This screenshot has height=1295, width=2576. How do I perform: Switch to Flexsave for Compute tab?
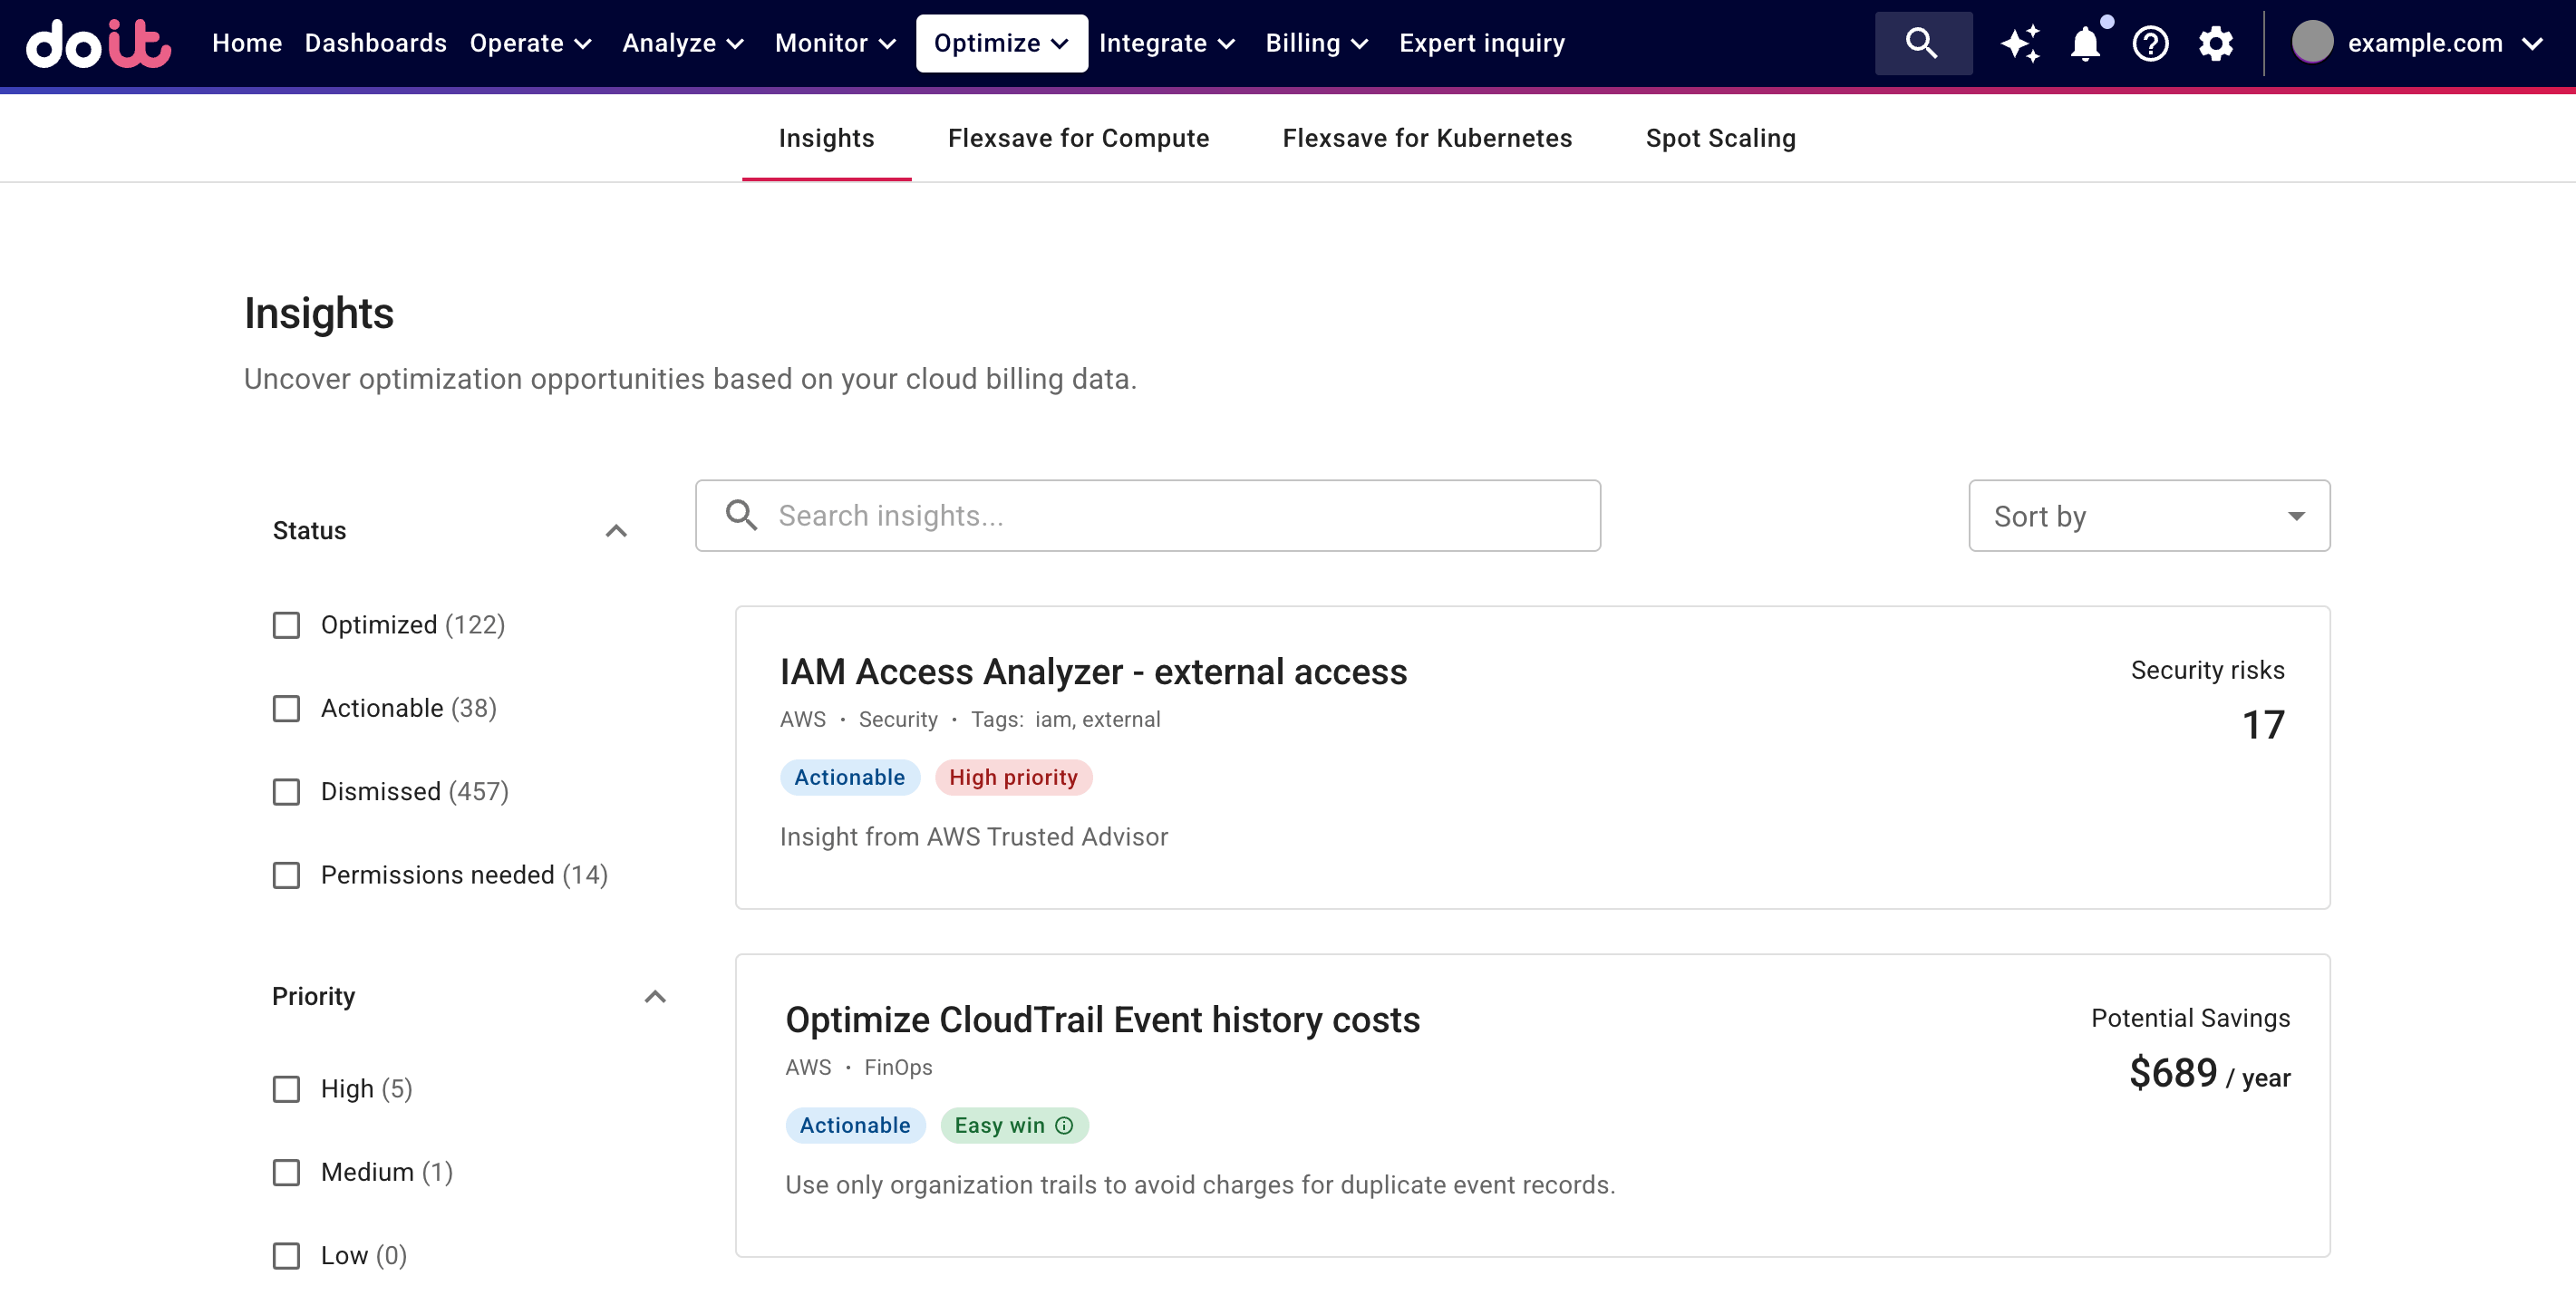click(1078, 138)
